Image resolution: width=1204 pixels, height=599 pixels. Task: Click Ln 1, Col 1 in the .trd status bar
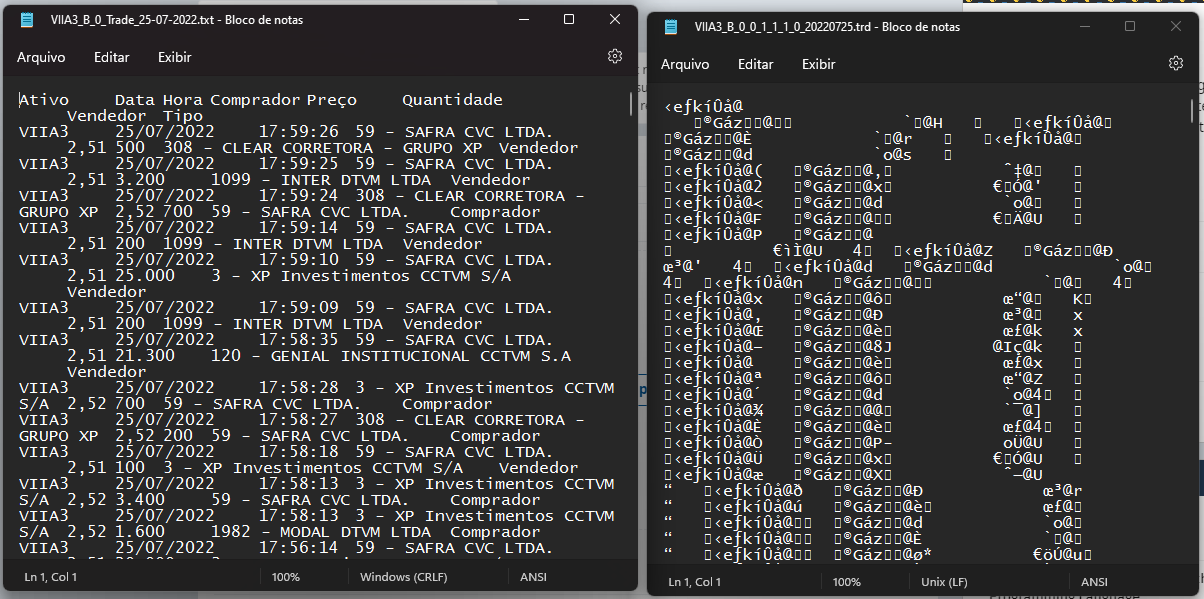[x=694, y=582]
